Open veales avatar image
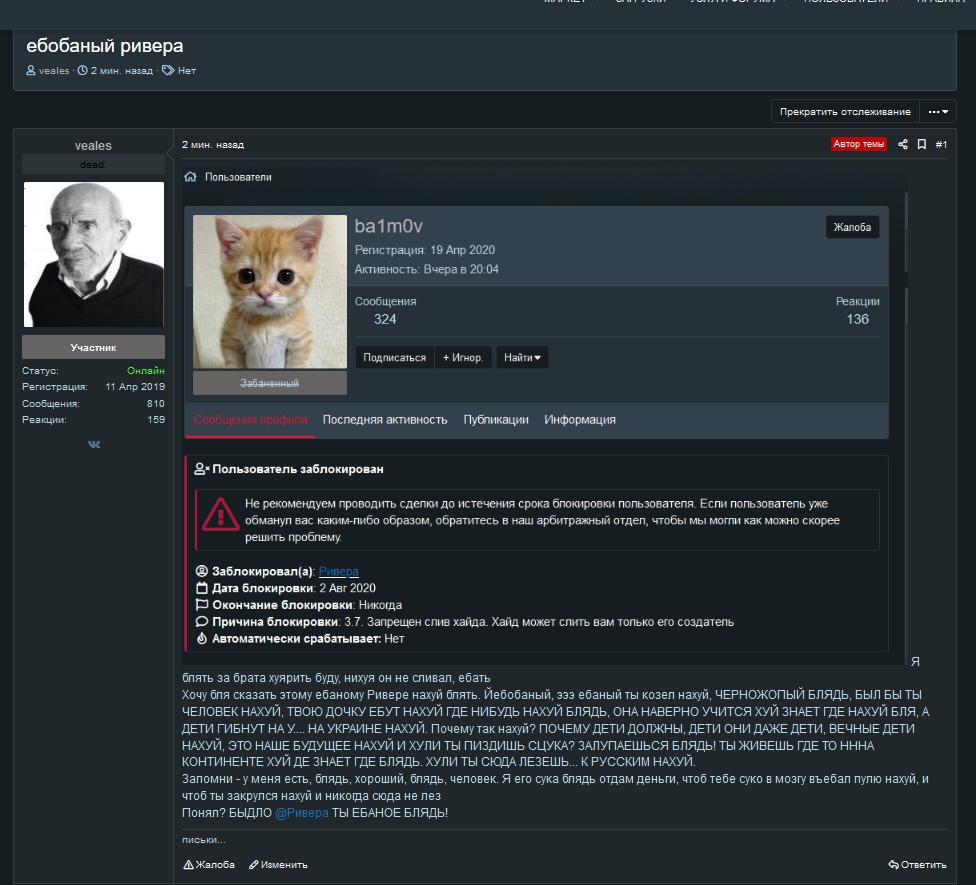This screenshot has width=976, height=885. pyautogui.click(x=94, y=255)
